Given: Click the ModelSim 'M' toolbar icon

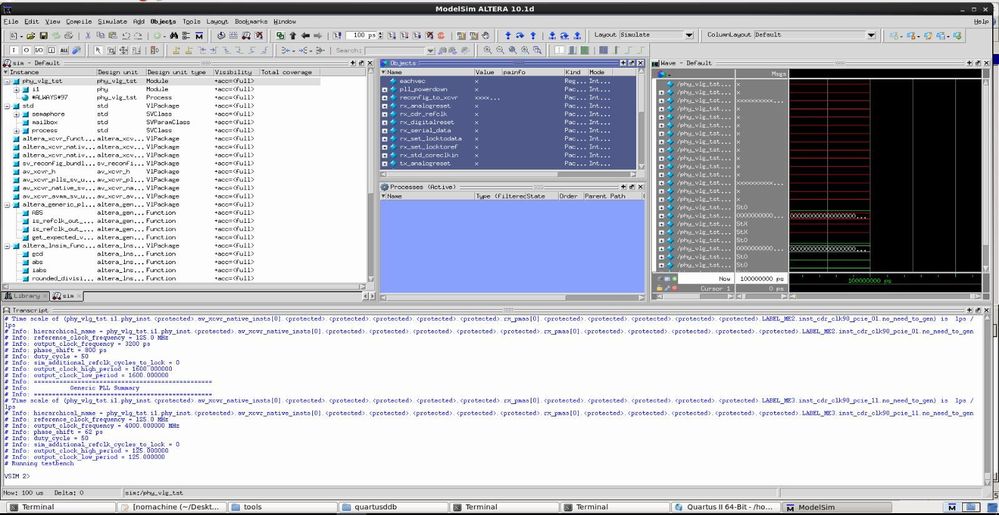Looking at the screenshot, I should pos(199,36).
